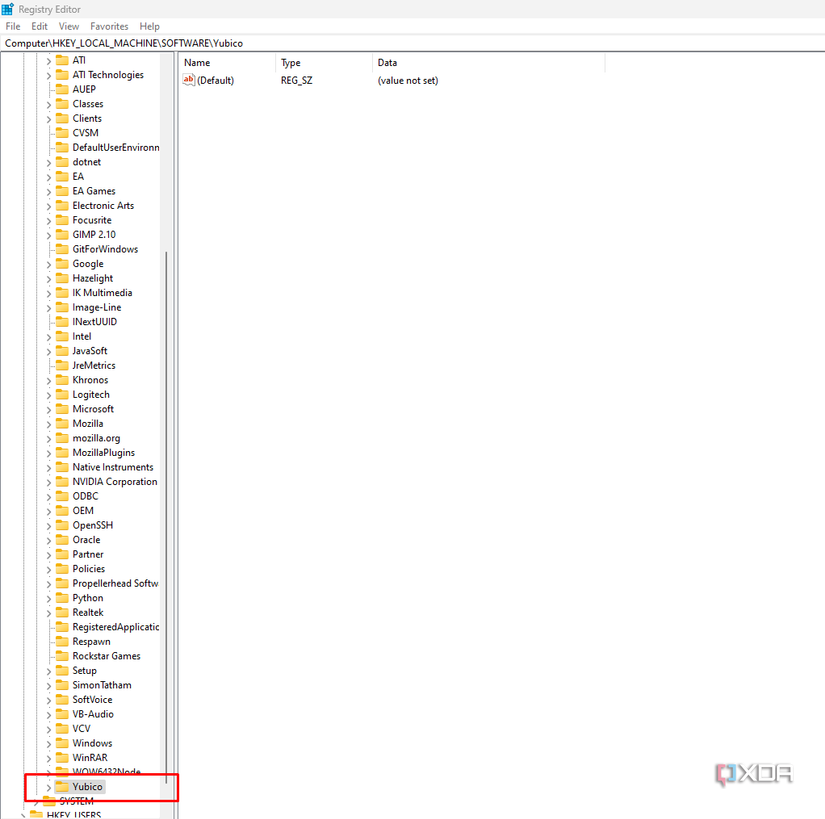Select the Khronos folder icon
825x819 pixels.
(x=62, y=380)
